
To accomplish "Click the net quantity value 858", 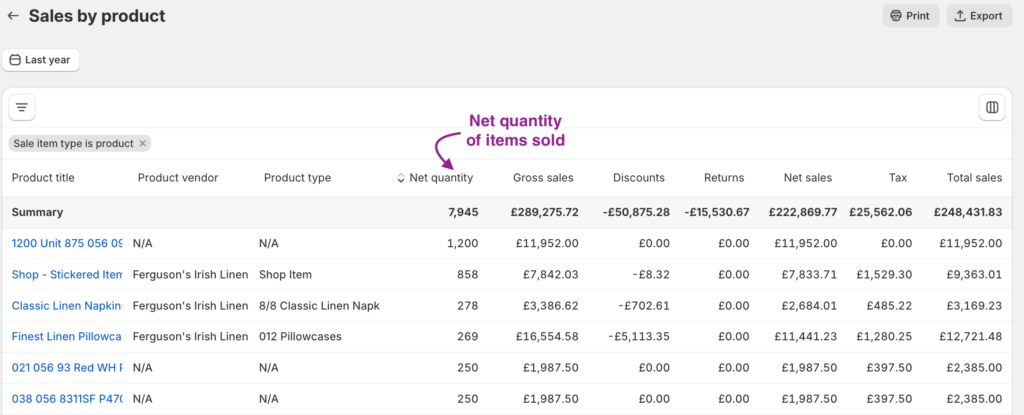I will (x=468, y=274).
